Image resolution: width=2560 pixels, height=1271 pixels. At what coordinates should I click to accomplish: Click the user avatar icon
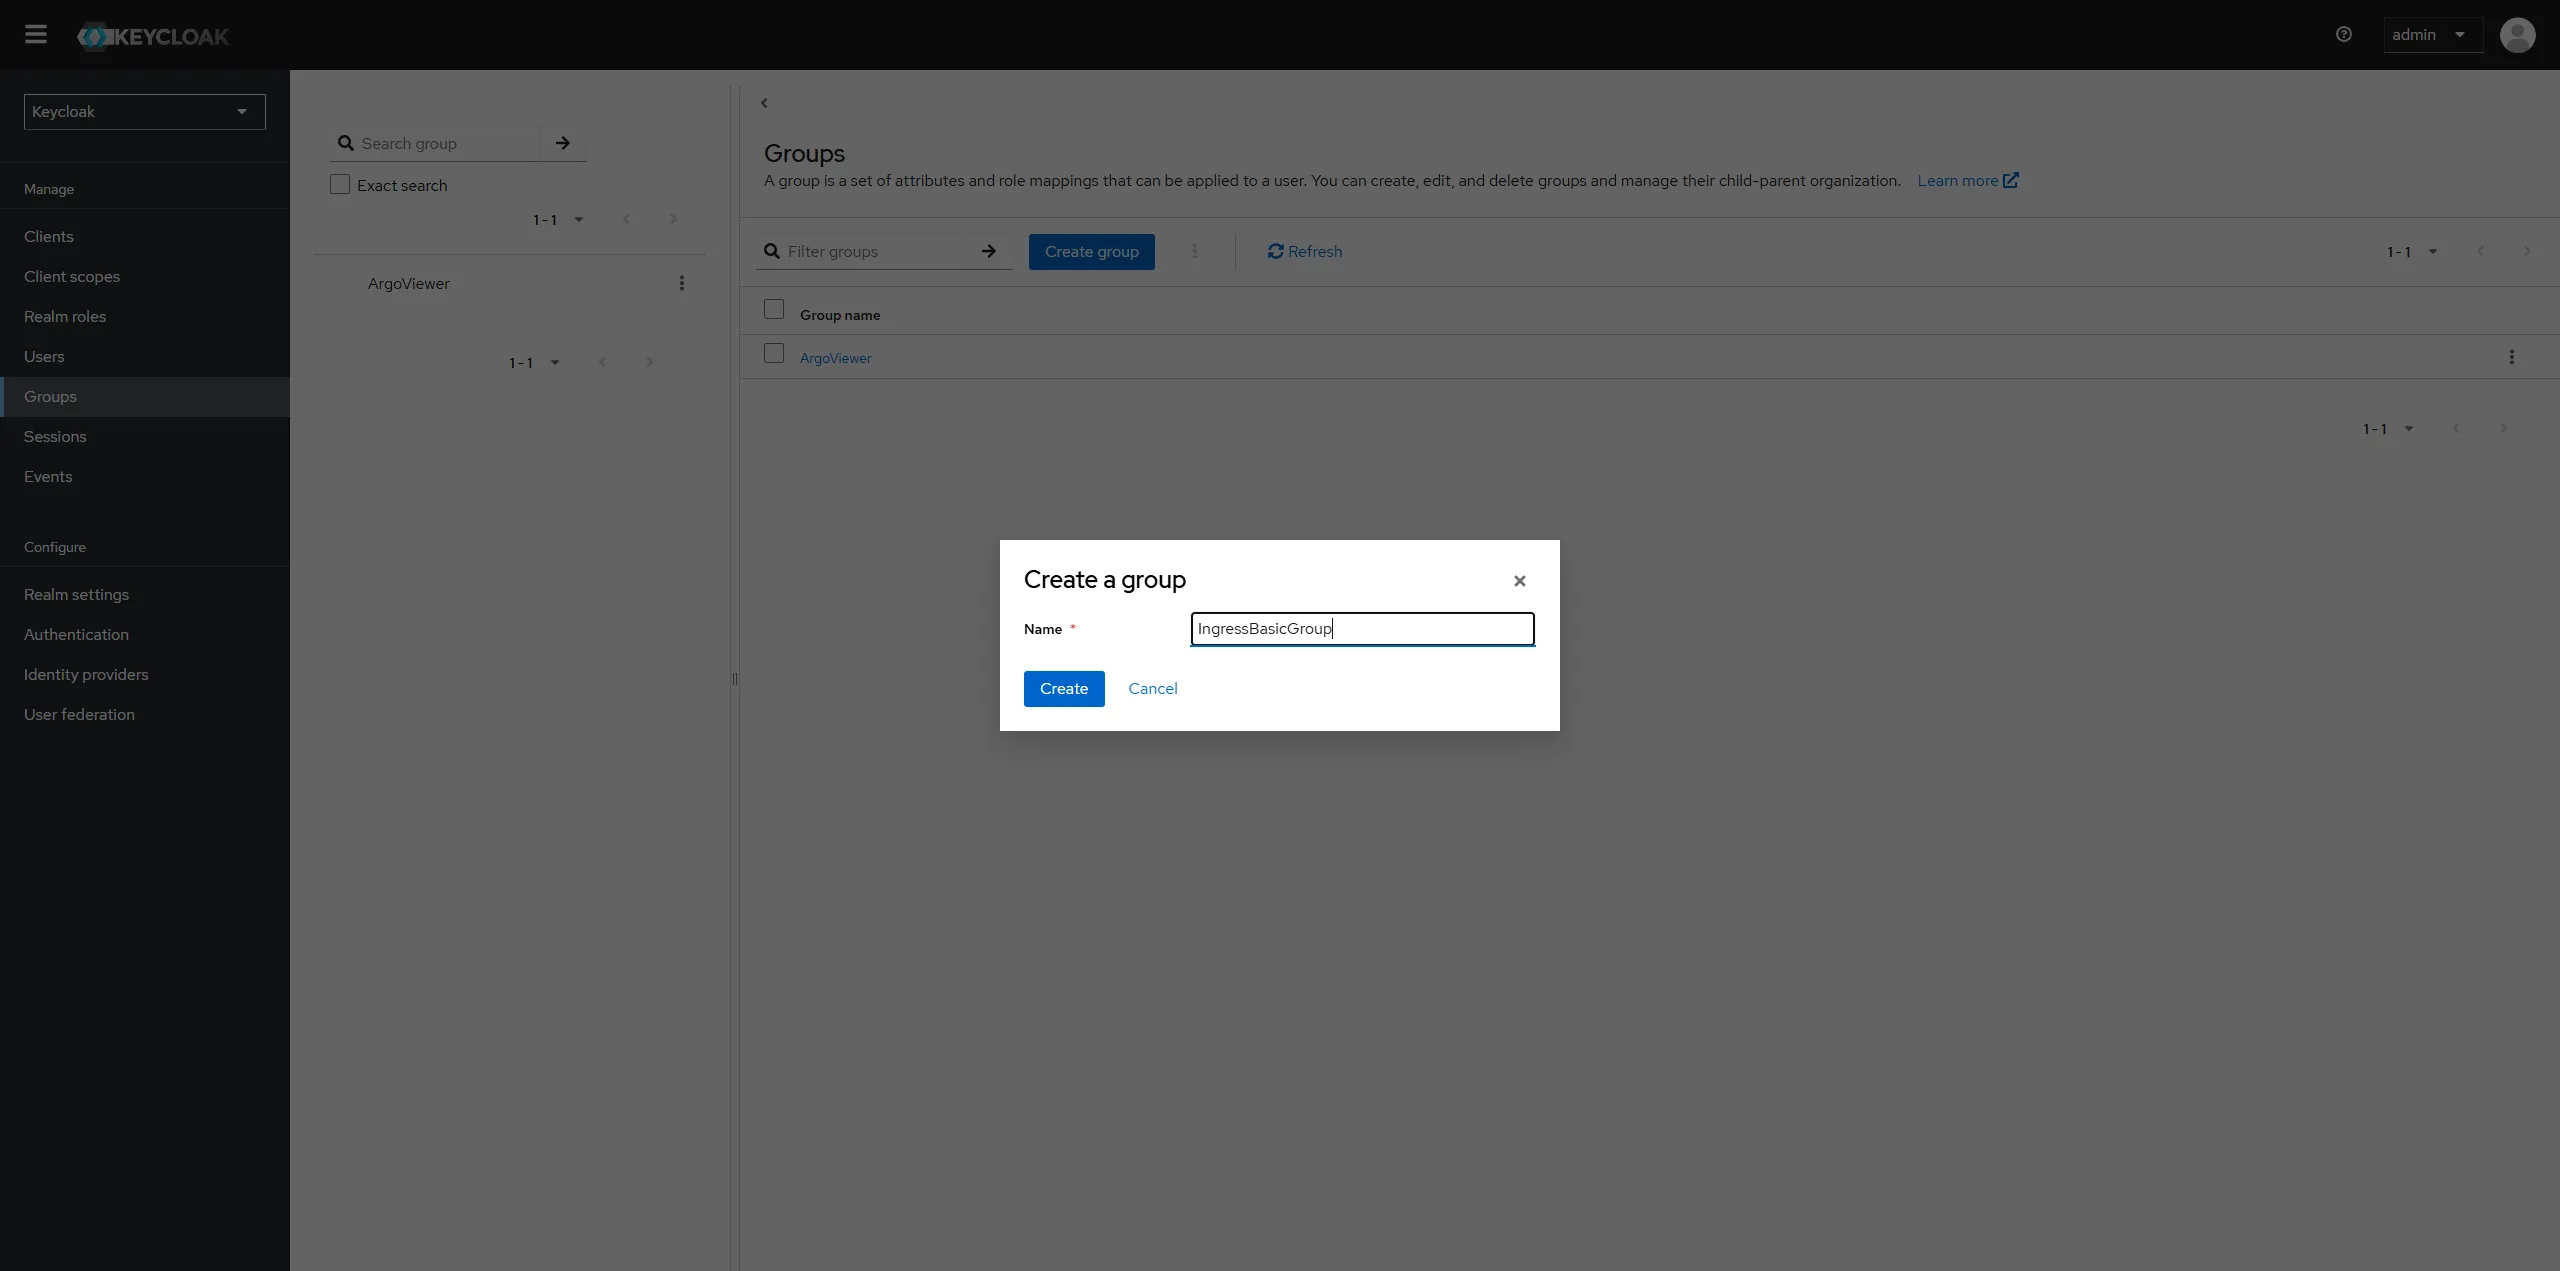pos(2517,35)
